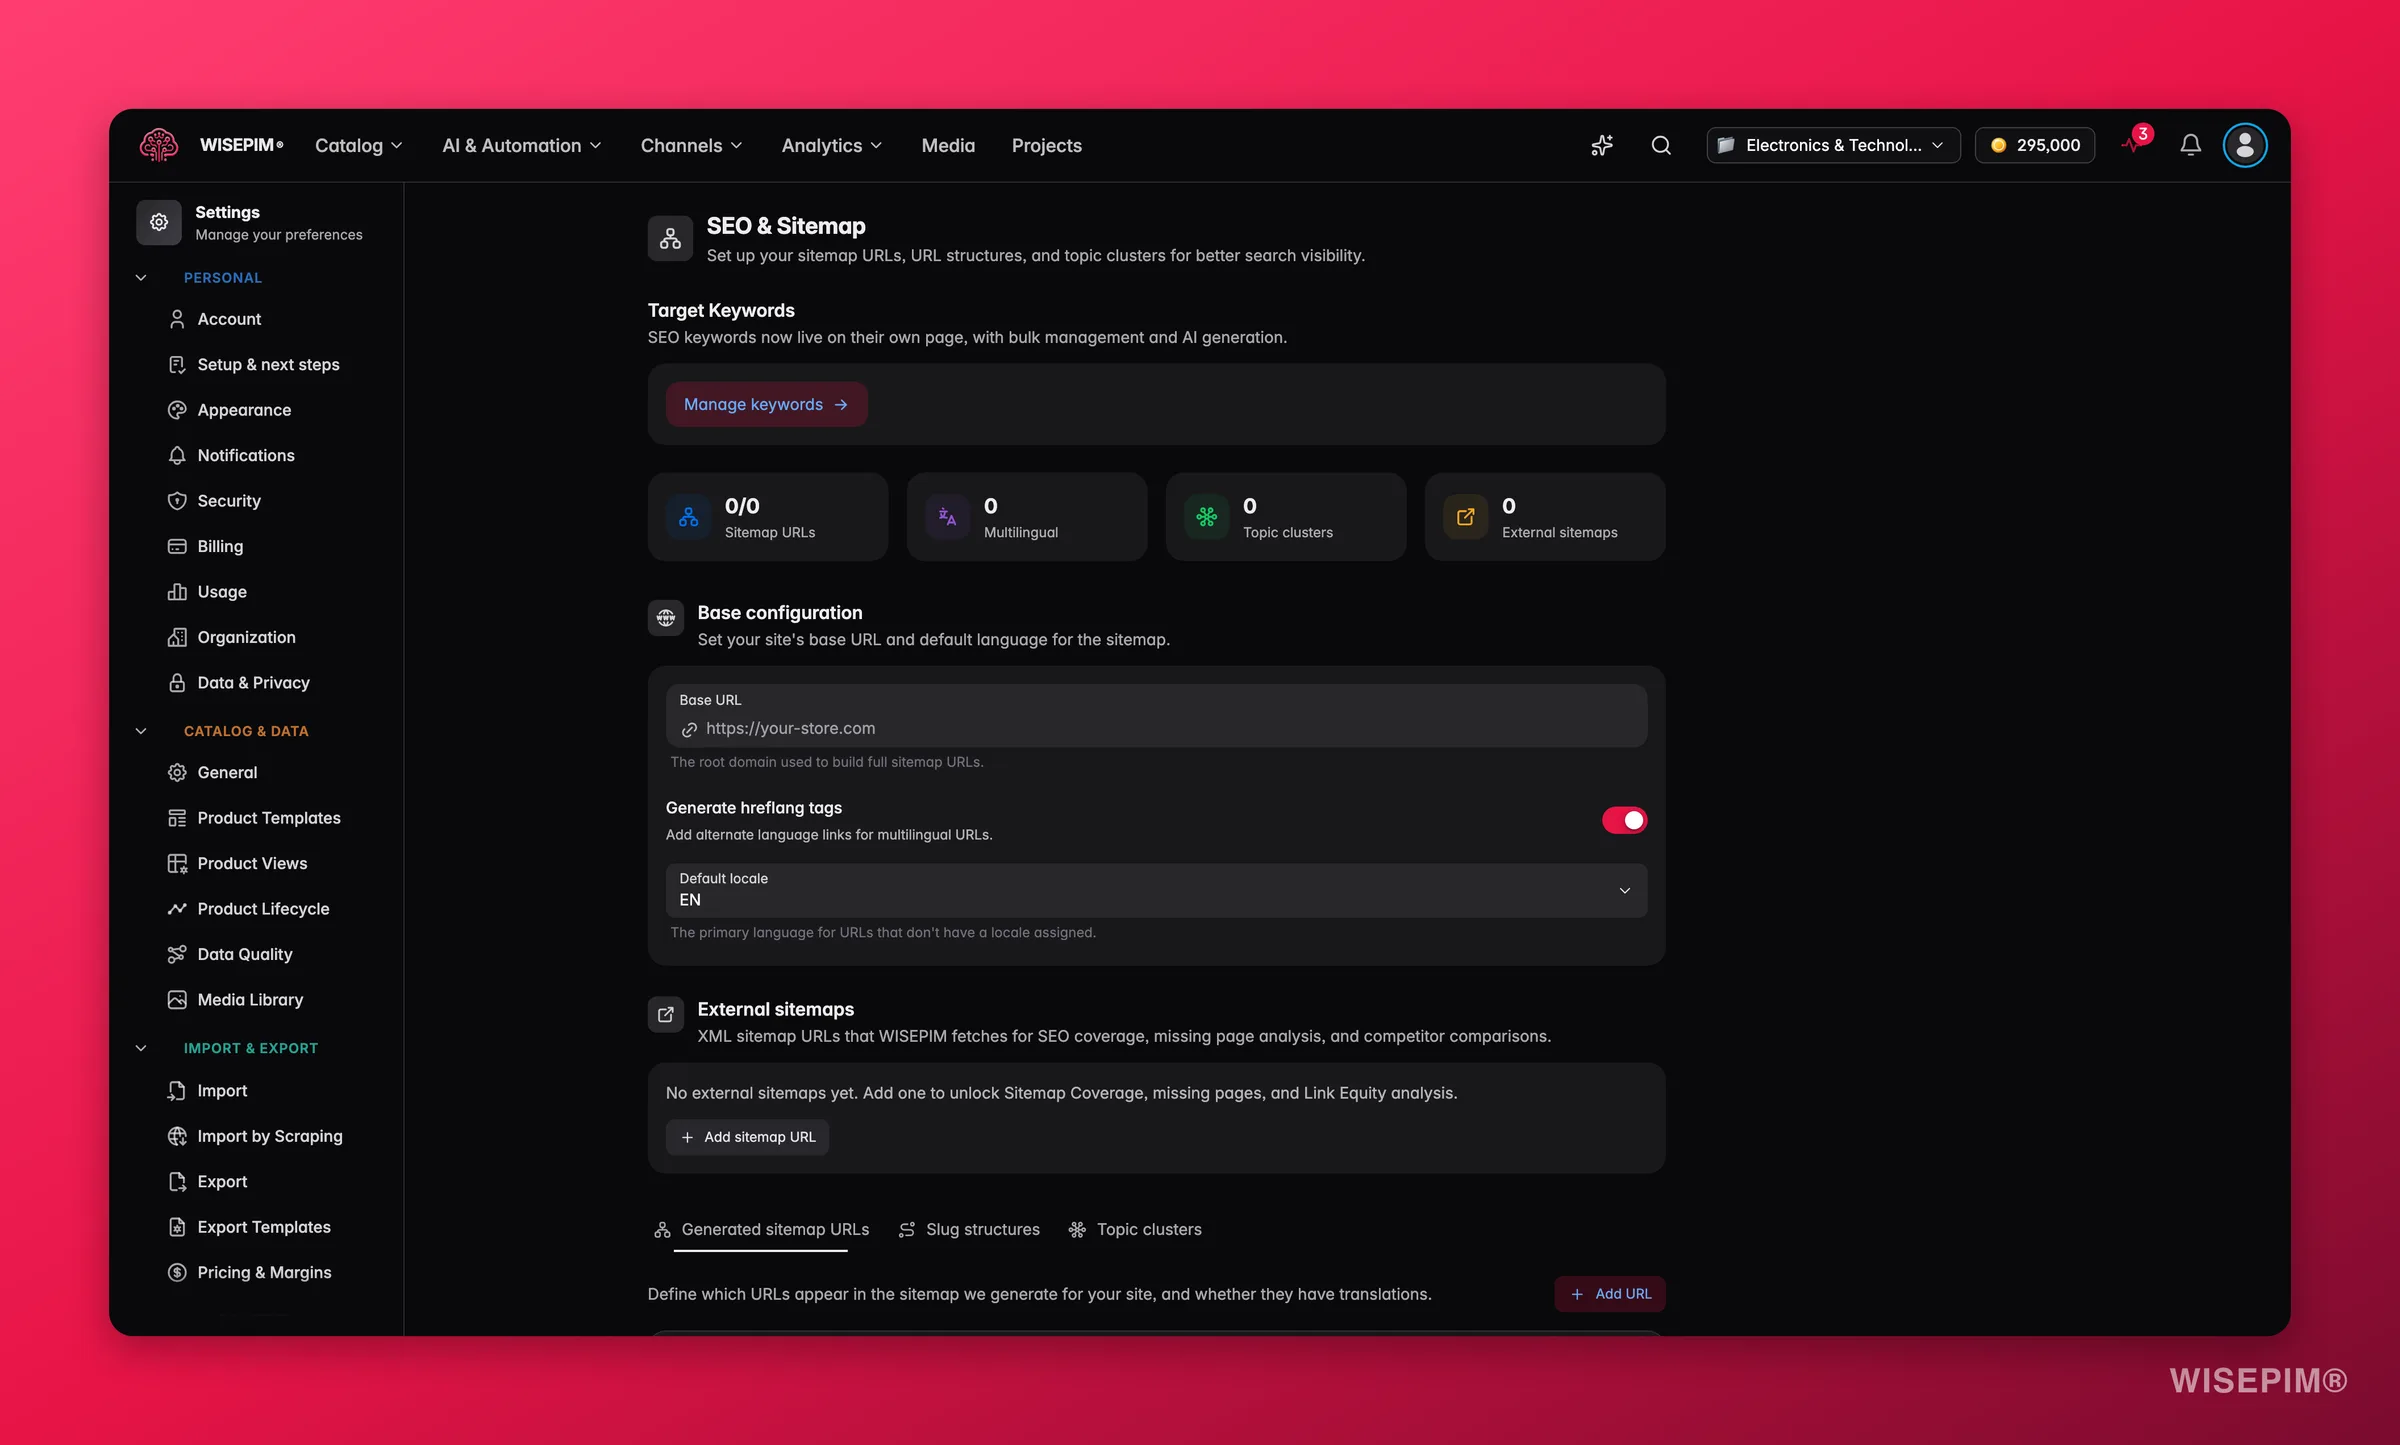2400x1445 pixels.
Task: Open the Channels dropdown menu
Action: click(x=692, y=145)
